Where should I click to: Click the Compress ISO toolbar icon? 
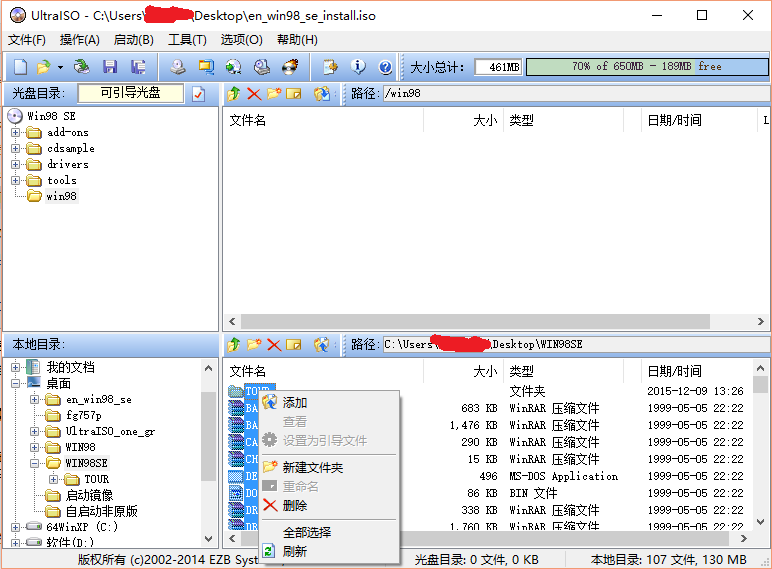pos(206,66)
